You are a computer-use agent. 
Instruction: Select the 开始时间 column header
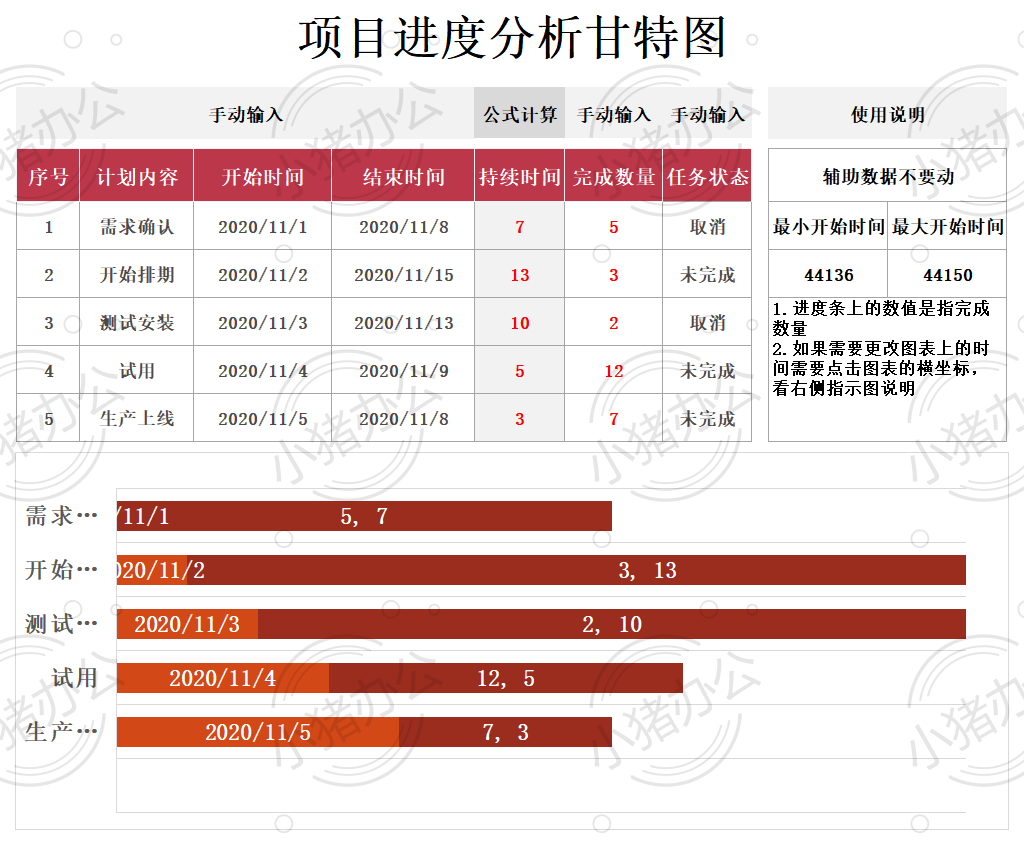[263, 176]
